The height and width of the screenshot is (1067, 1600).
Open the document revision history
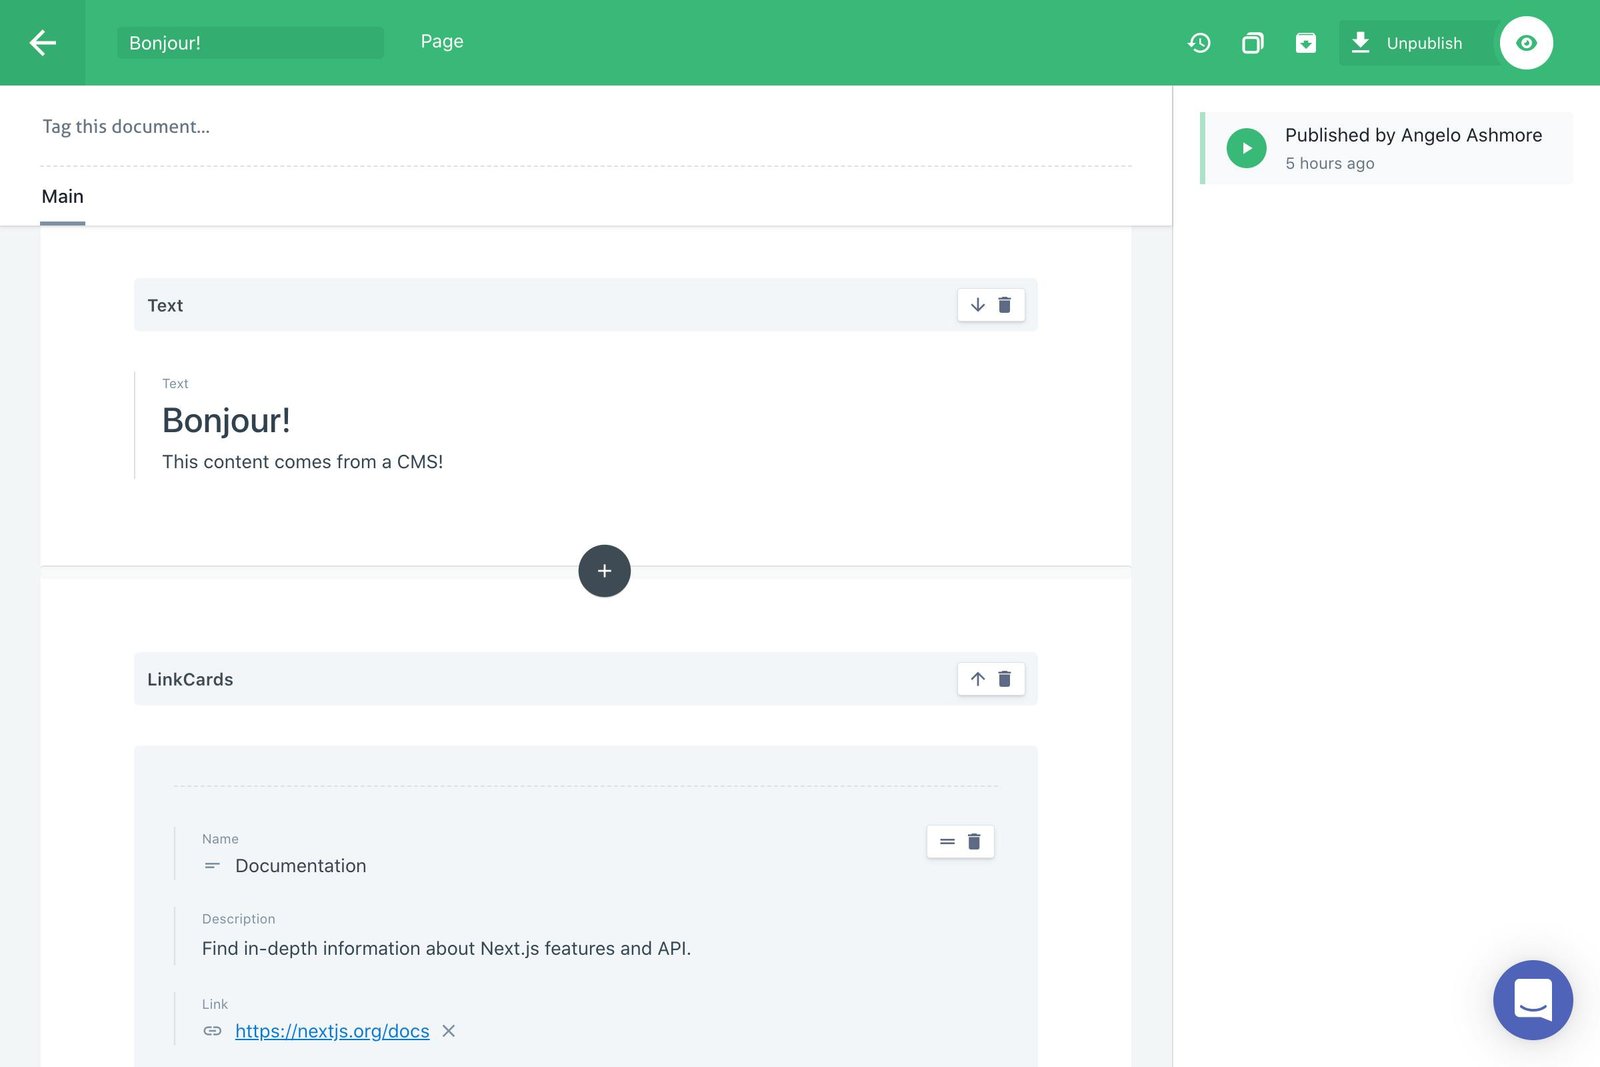pyautogui.click(x=1198, y=43)
